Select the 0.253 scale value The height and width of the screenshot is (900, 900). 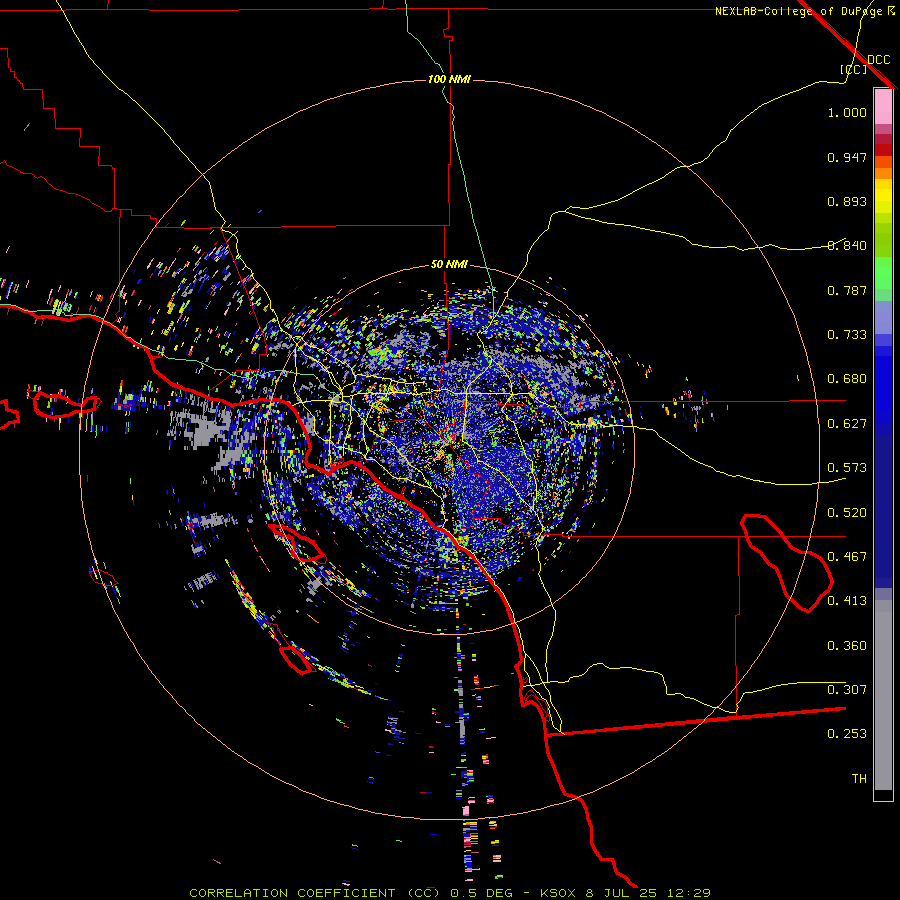tap(847, 734)
